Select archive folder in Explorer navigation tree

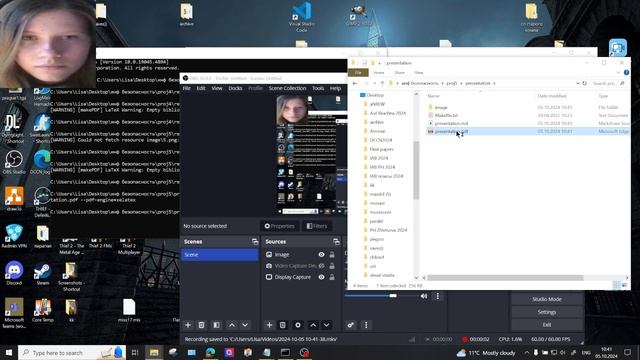click(377, 122)
